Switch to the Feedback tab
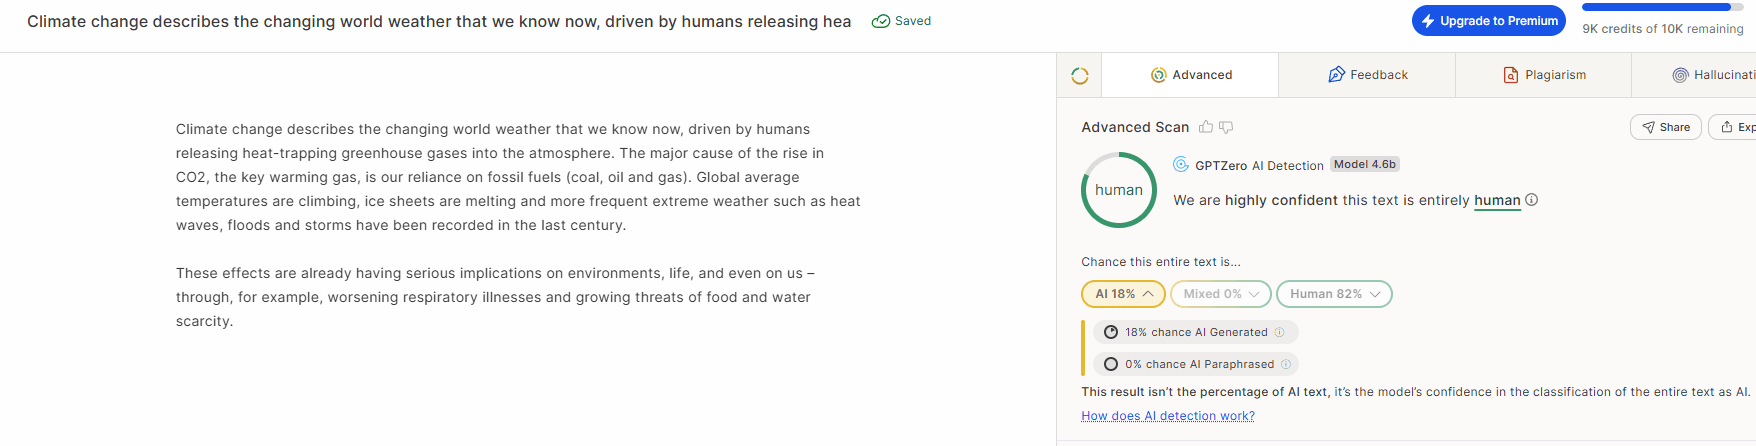1756x446 pixels. coord(1367,75)
